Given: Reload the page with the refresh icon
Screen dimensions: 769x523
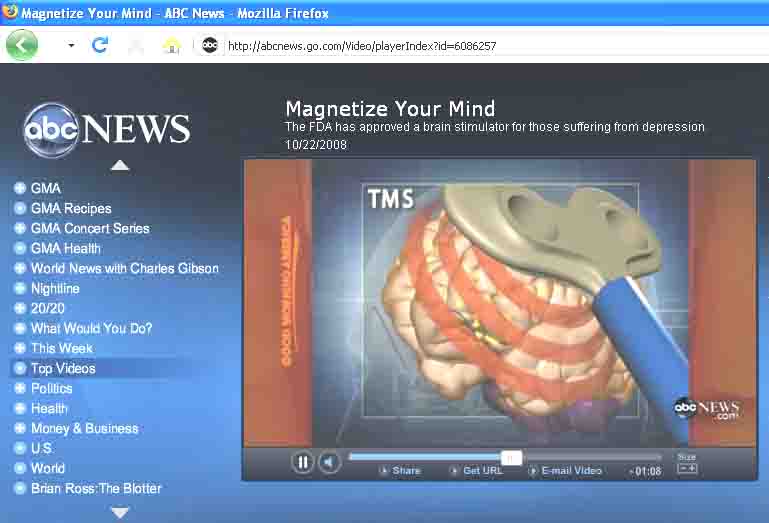Looking at the screenshot, I should click(100, 45).
